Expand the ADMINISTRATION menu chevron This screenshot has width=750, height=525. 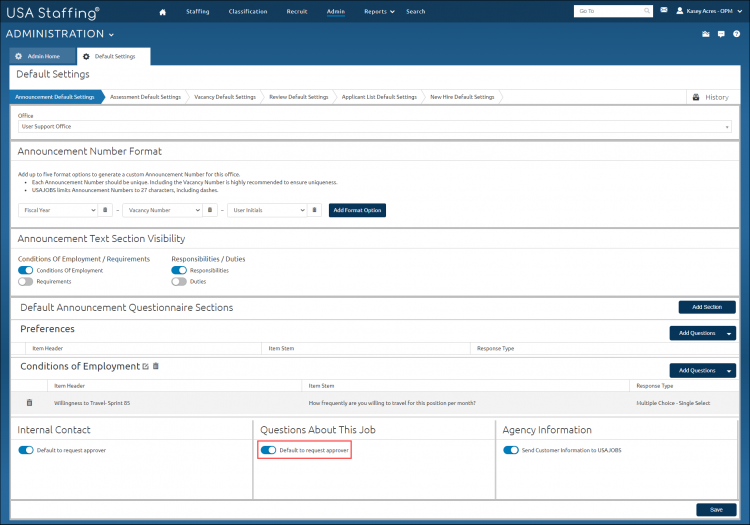coord(111,34)
